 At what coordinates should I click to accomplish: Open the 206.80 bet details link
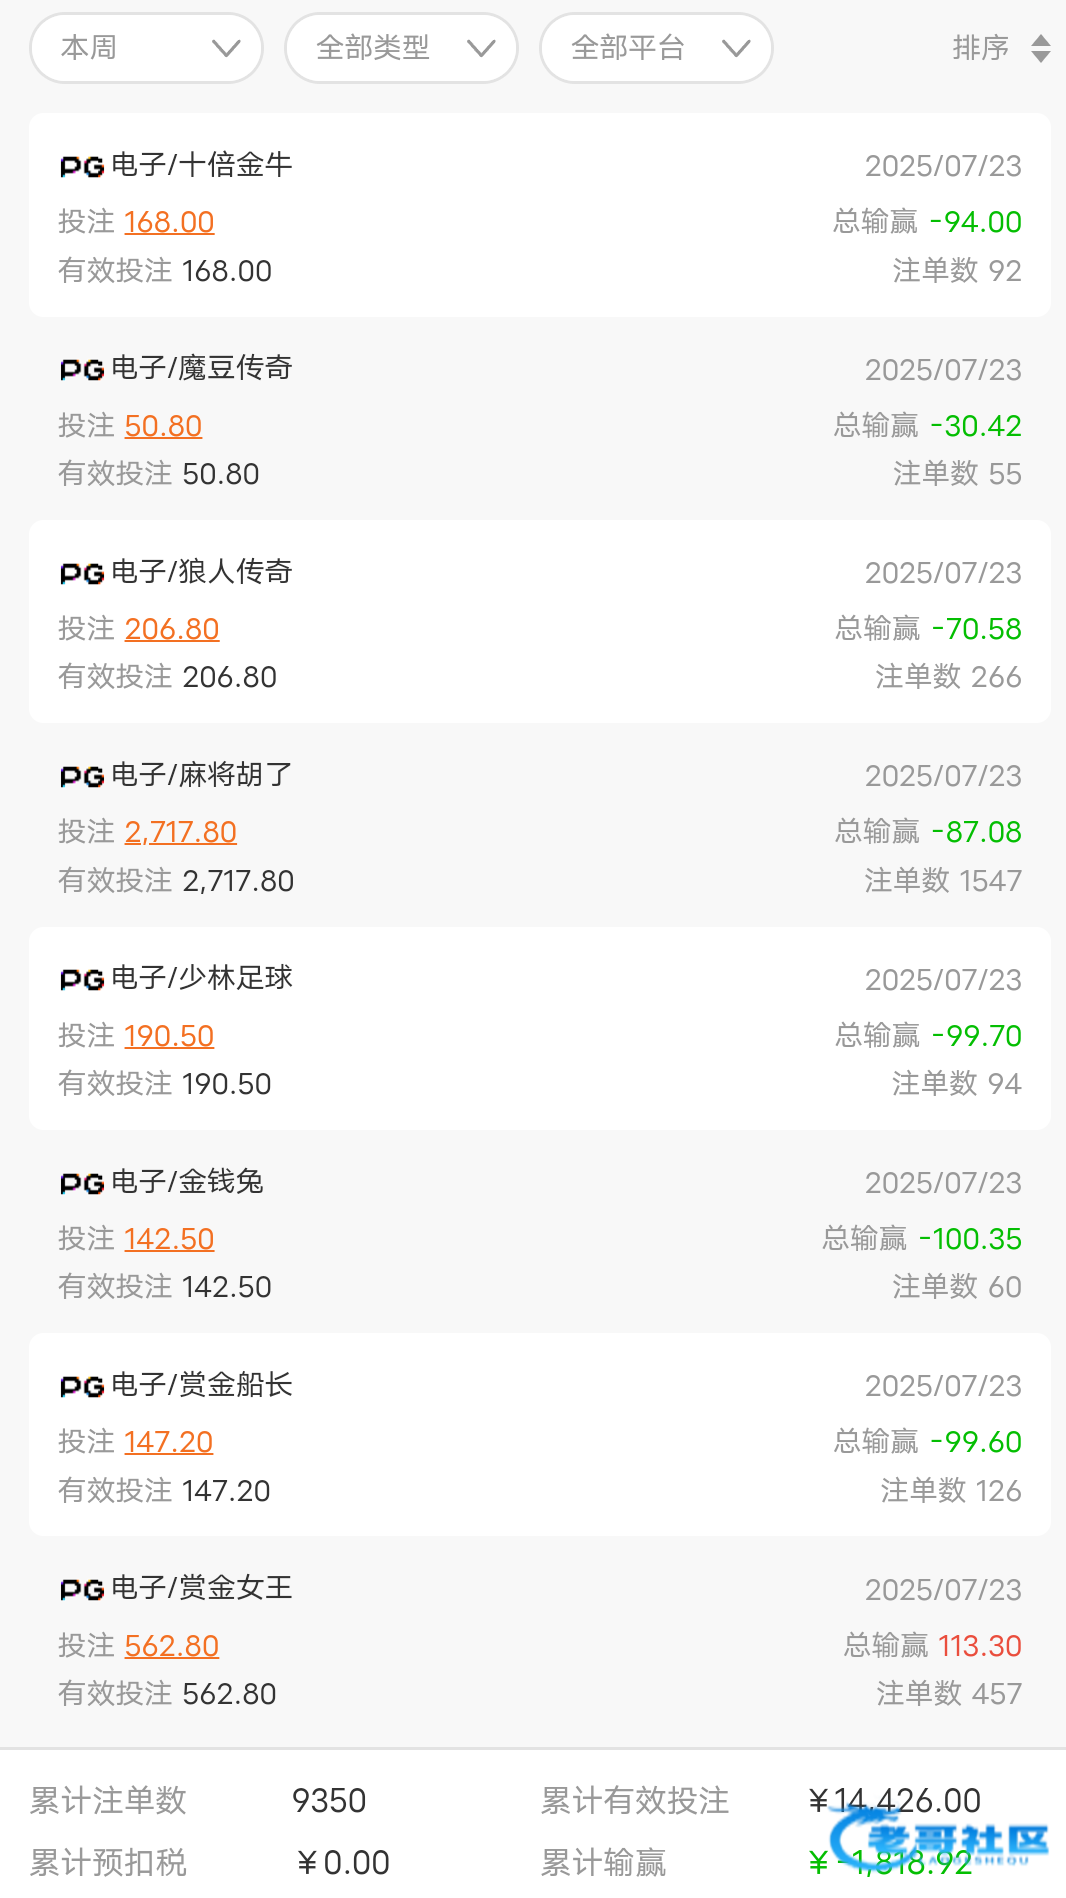[x=171, y=629]
